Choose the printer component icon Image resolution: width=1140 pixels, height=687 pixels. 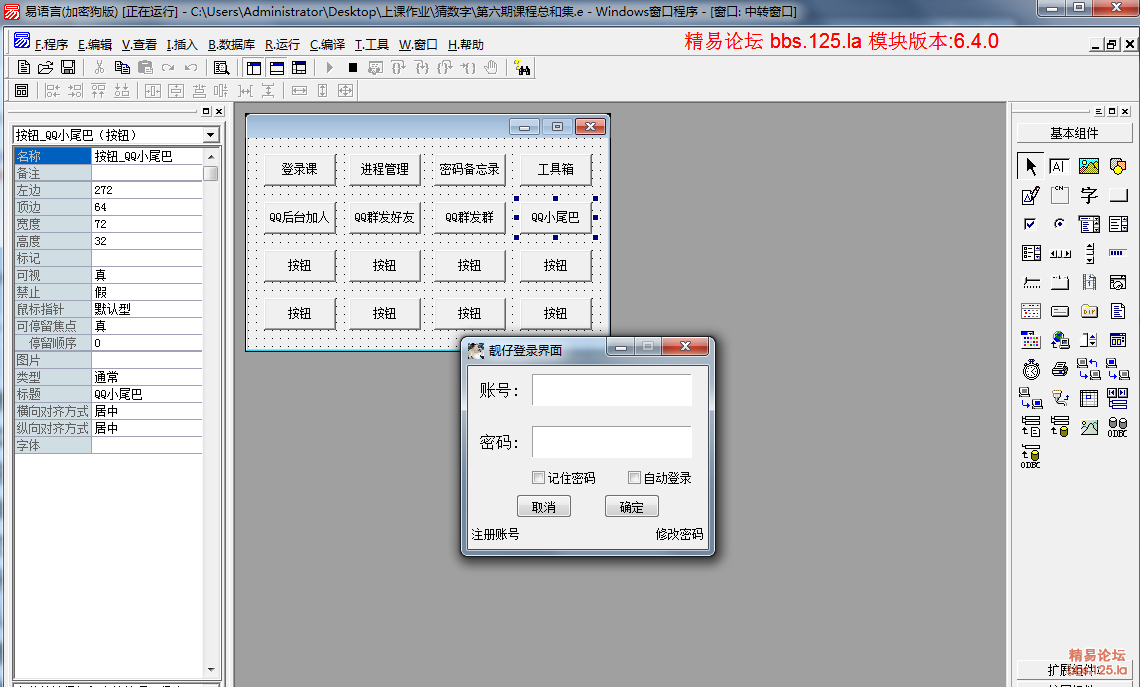(x=1060, y=369)
